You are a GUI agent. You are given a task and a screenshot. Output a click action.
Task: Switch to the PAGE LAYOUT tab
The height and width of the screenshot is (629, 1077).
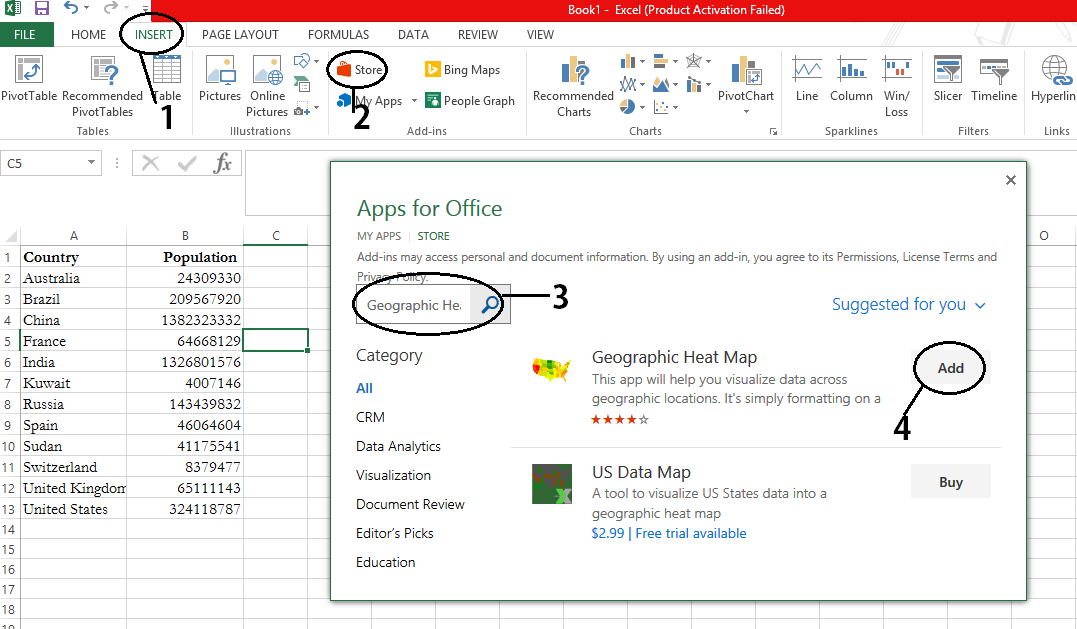click(240, 35)
